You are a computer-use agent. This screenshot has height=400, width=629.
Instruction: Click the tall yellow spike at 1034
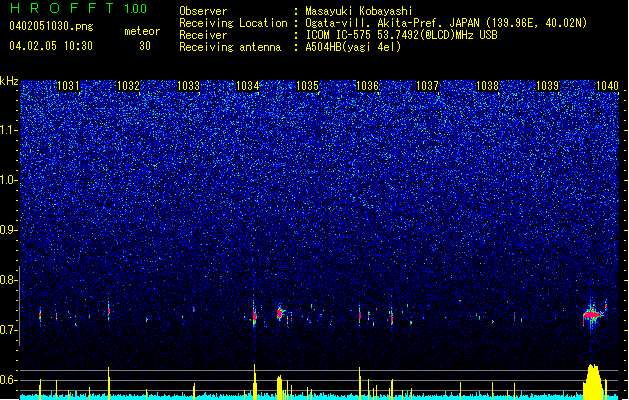(255, 382)
